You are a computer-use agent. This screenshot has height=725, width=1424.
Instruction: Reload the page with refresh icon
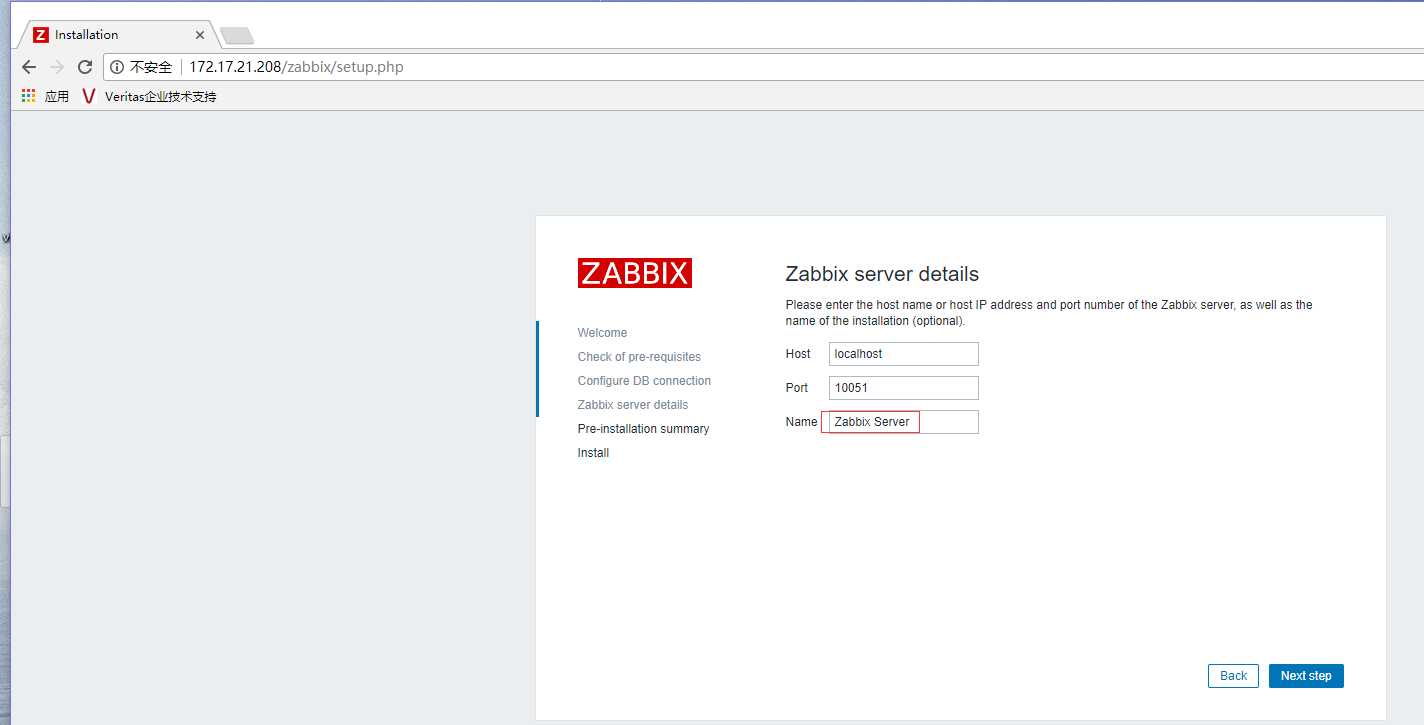tap(85, 67)
